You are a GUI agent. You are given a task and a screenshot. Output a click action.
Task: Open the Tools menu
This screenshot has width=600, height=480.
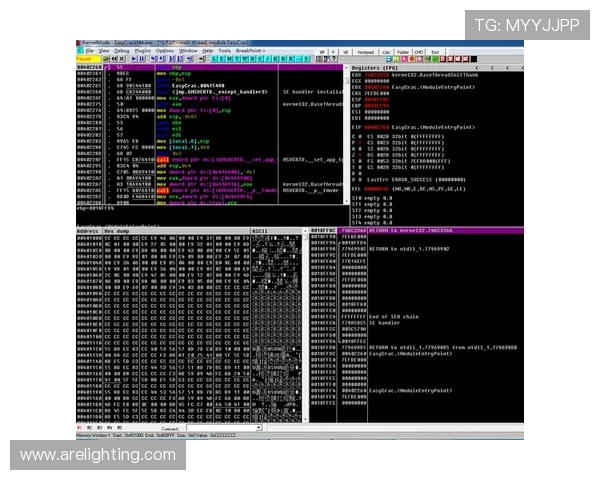pyautogui.click(x=224, y=50)
